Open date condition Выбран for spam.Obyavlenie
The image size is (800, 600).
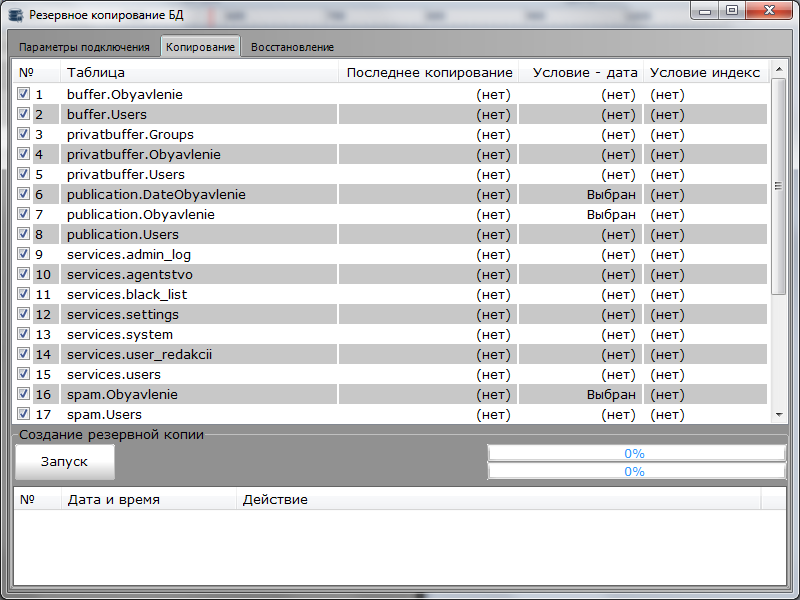click(611, 394)
